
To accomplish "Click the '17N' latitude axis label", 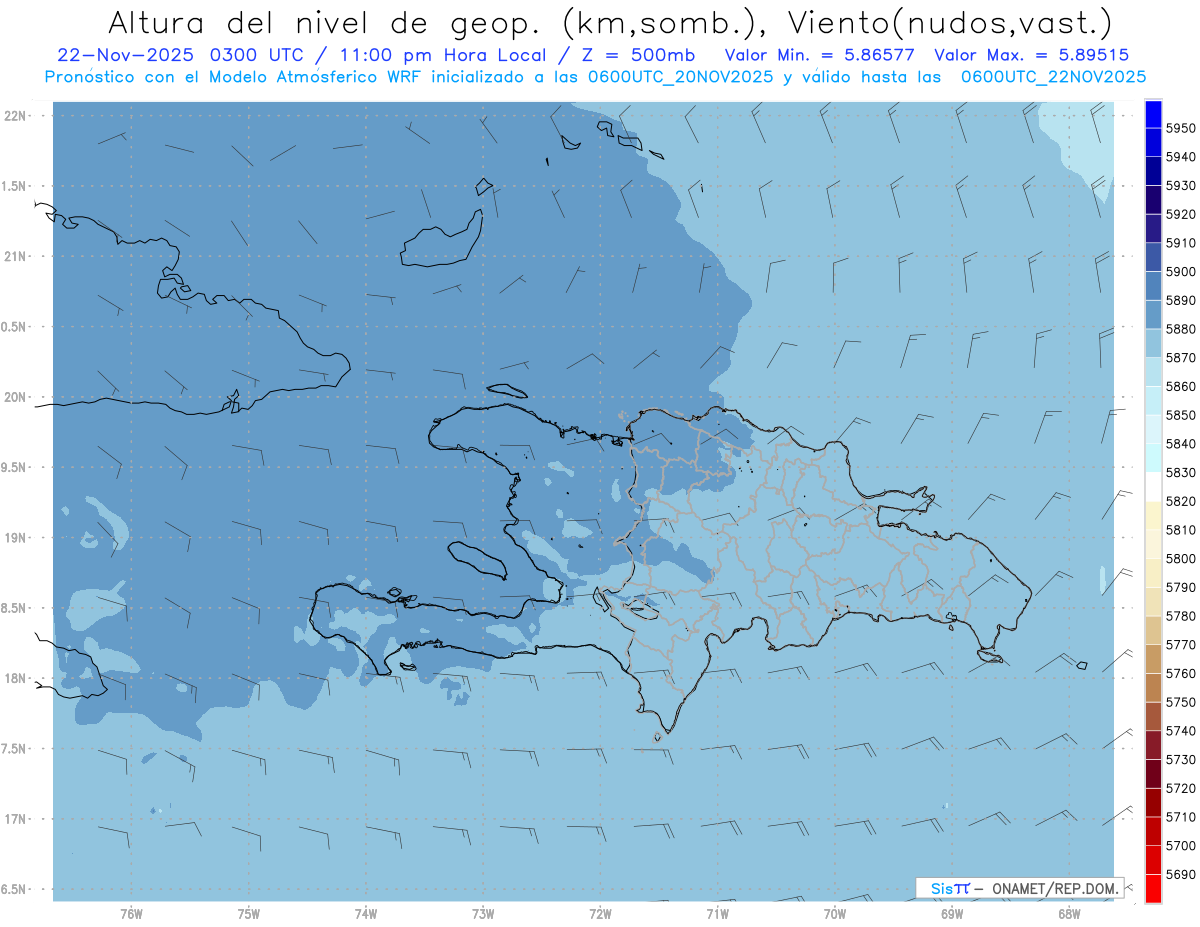I will pos(16,818).
